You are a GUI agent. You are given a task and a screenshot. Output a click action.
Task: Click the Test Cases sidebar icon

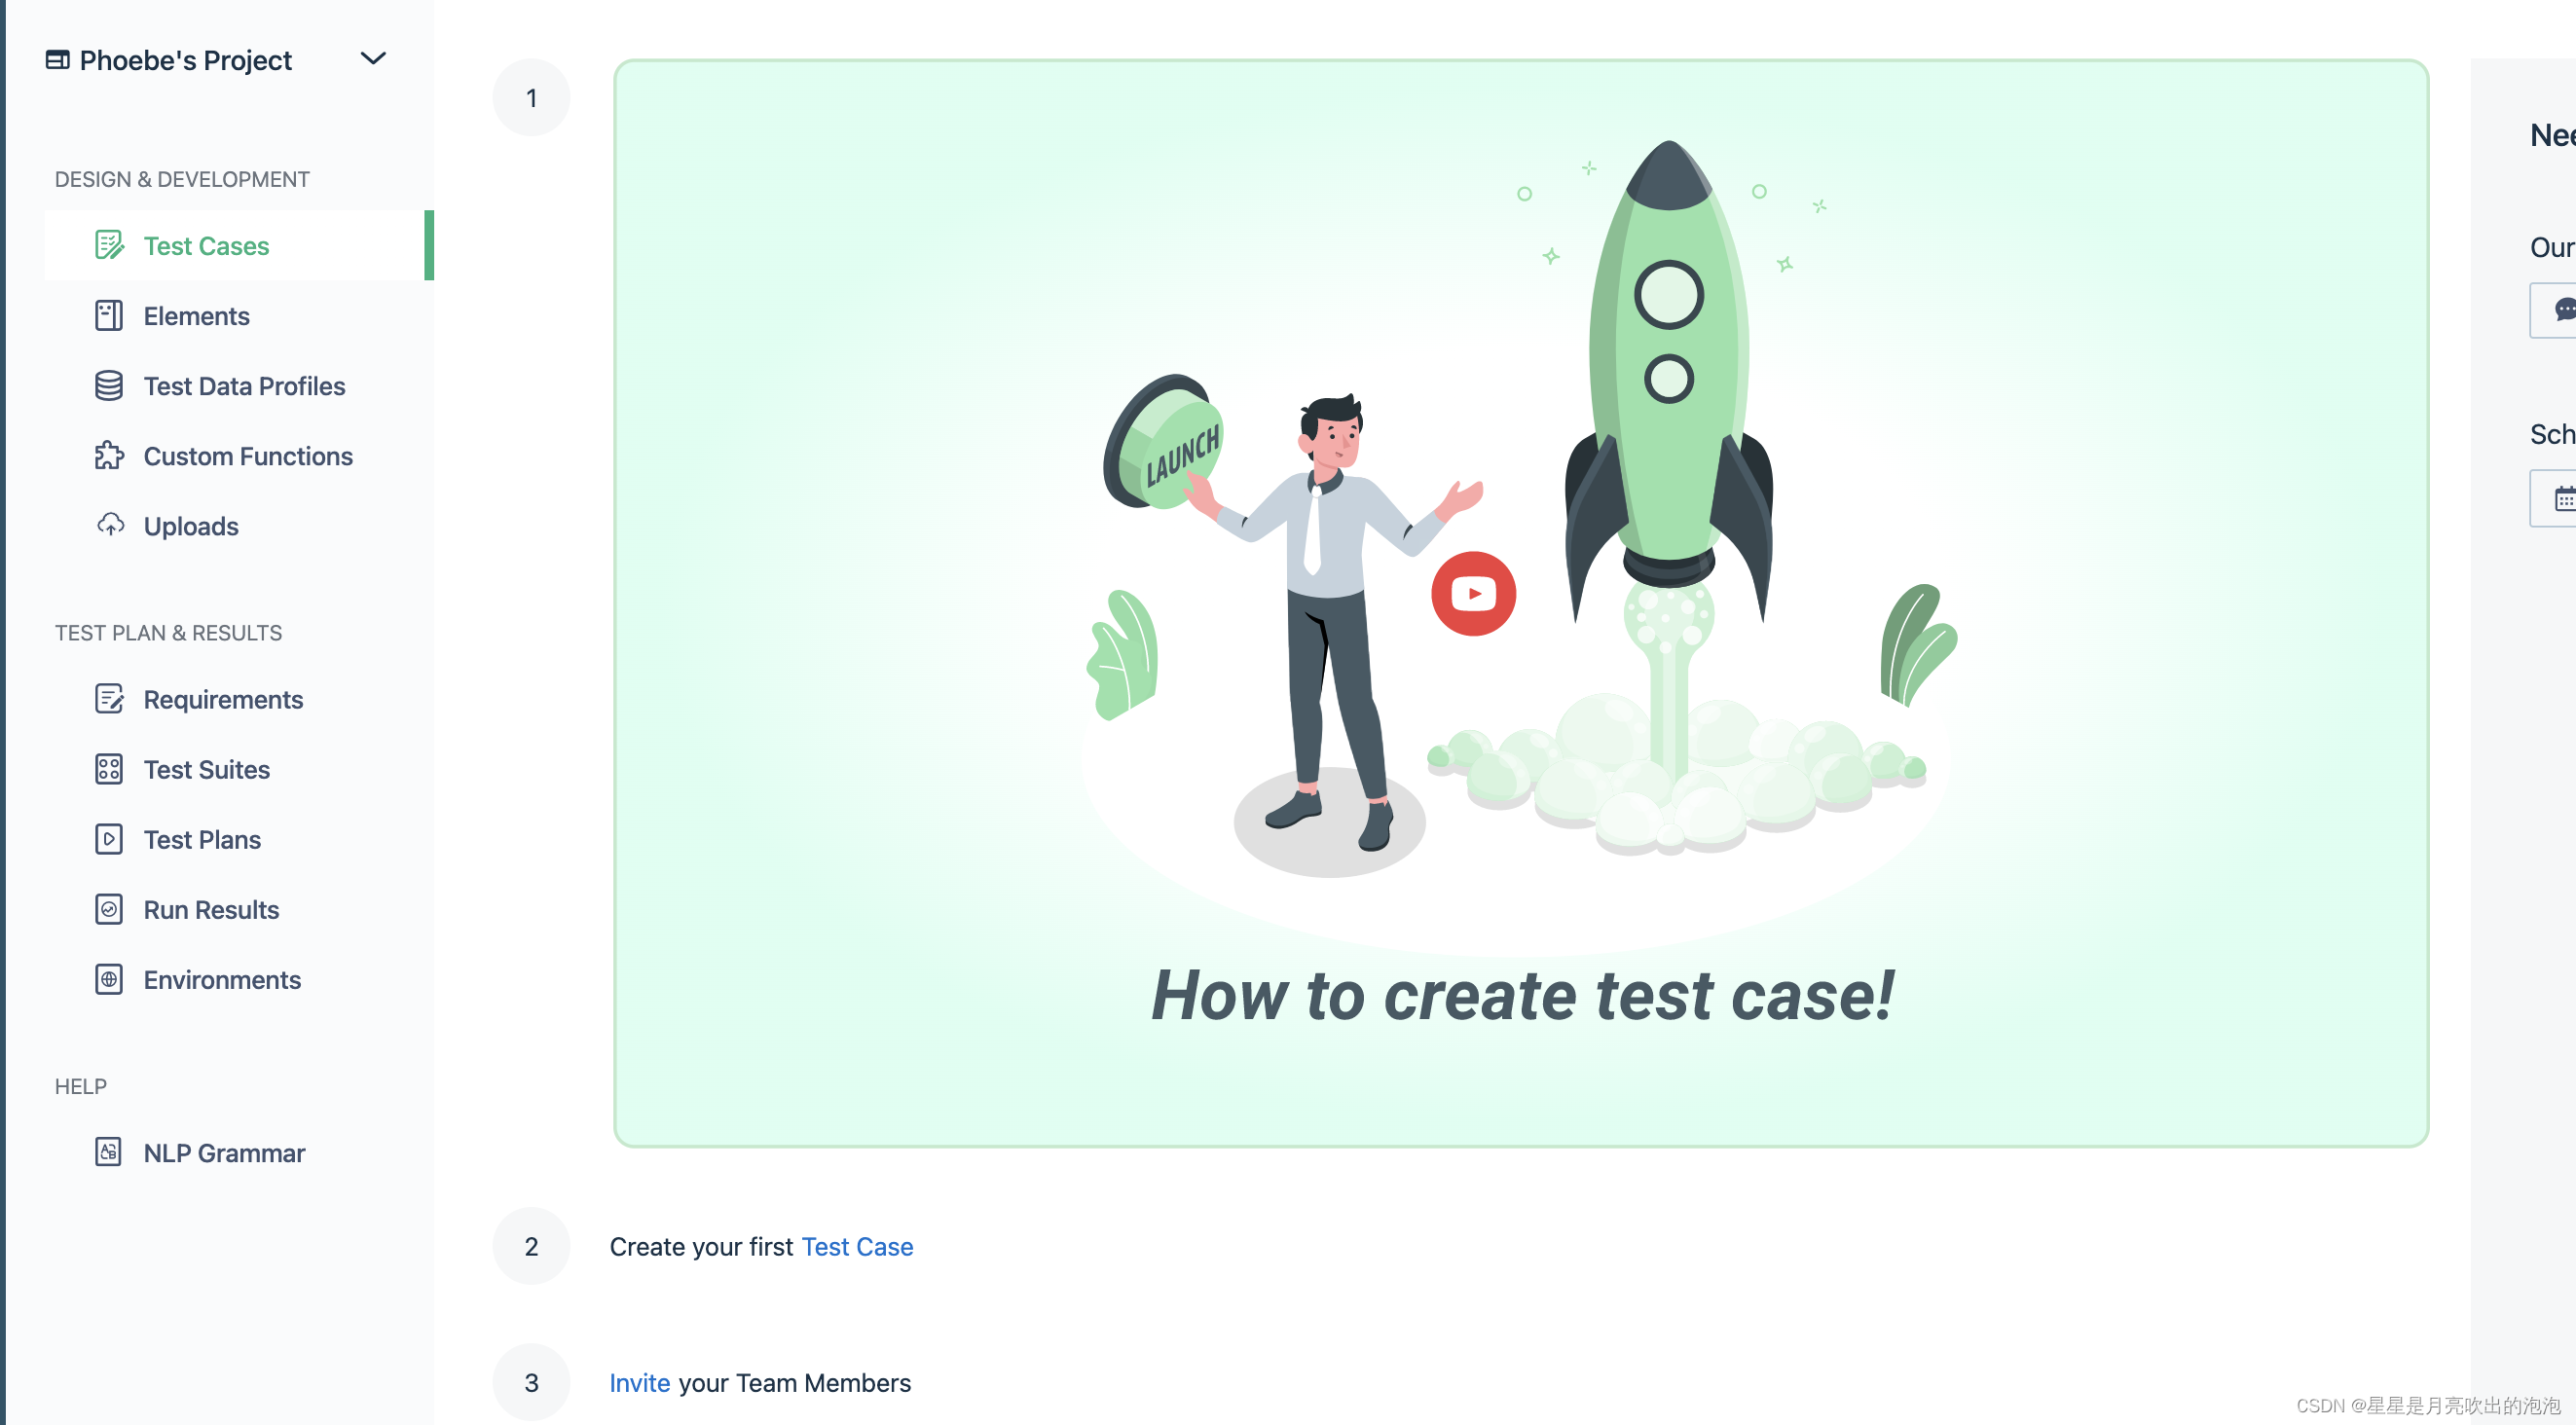(x=109, y=245)
